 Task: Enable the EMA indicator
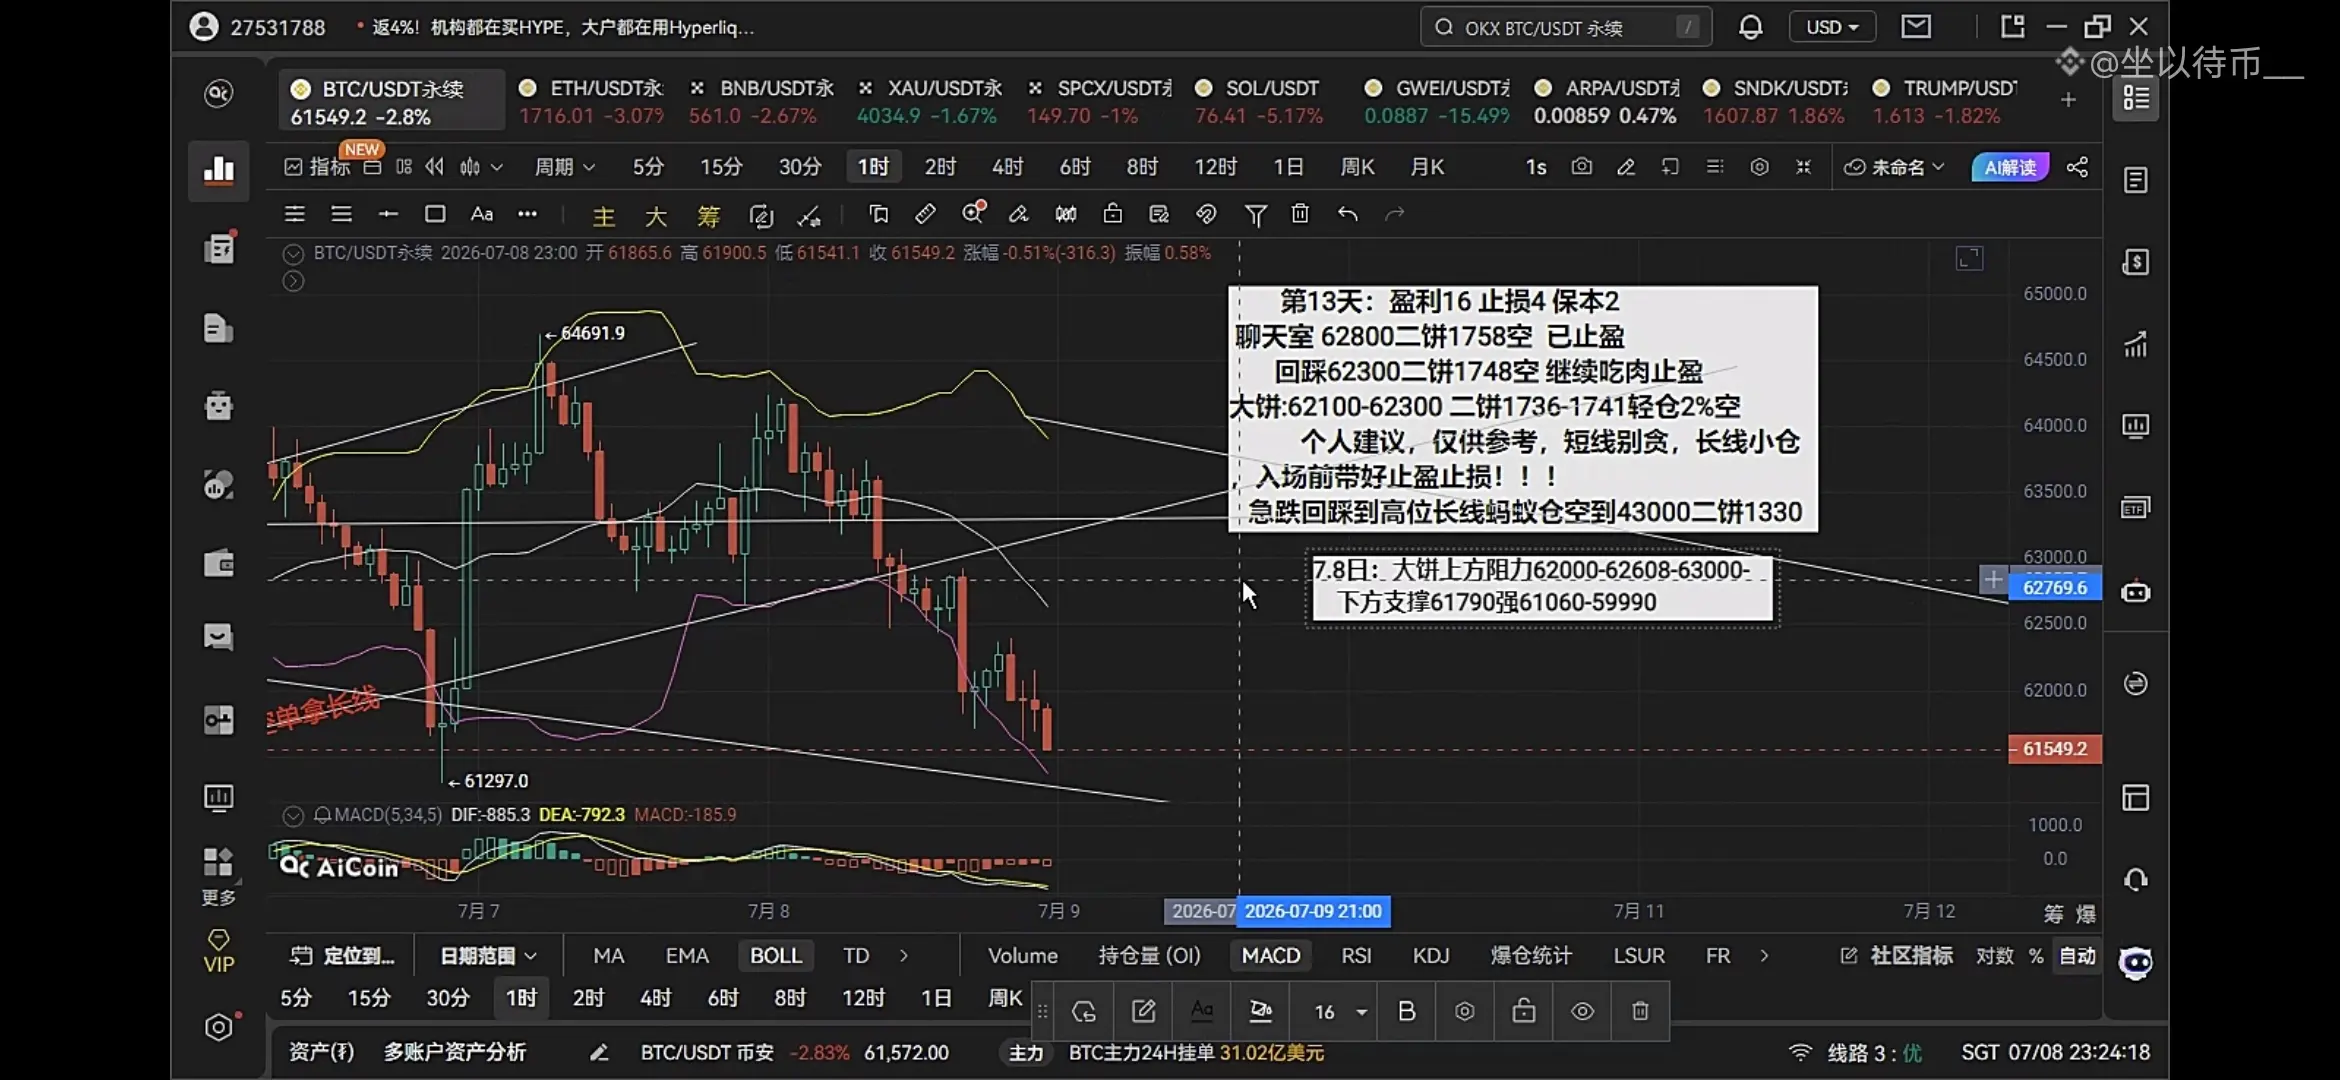[x=687, y=956]
